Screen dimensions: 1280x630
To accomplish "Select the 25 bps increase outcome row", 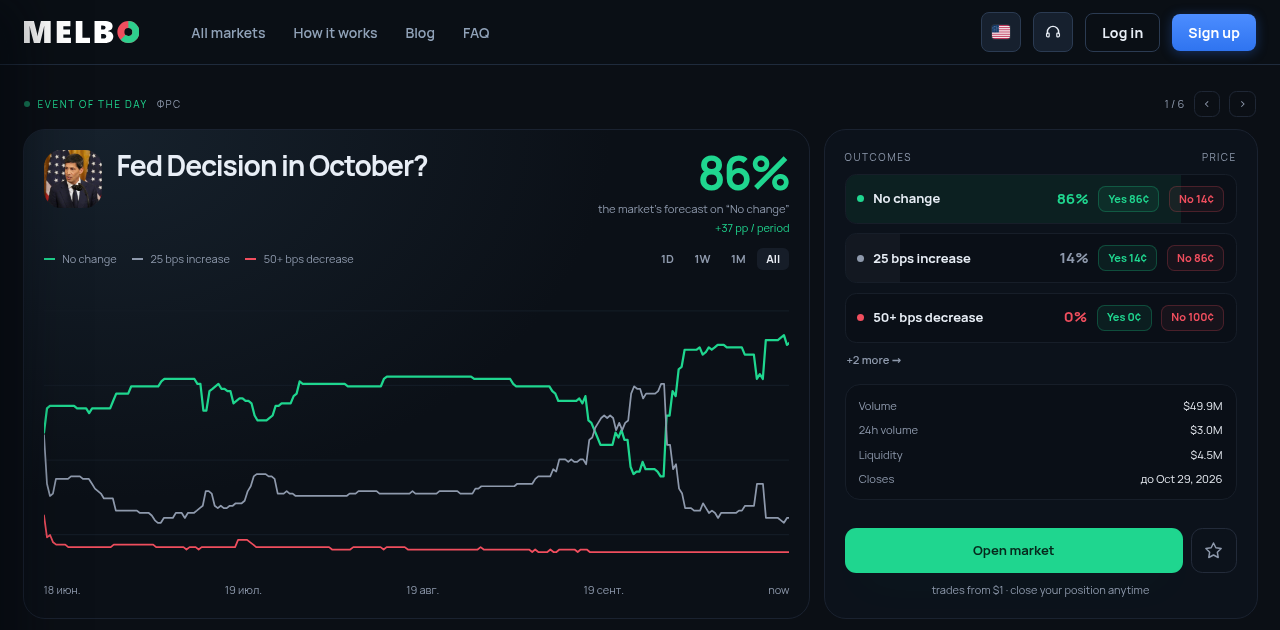I will pos(1041,258).
